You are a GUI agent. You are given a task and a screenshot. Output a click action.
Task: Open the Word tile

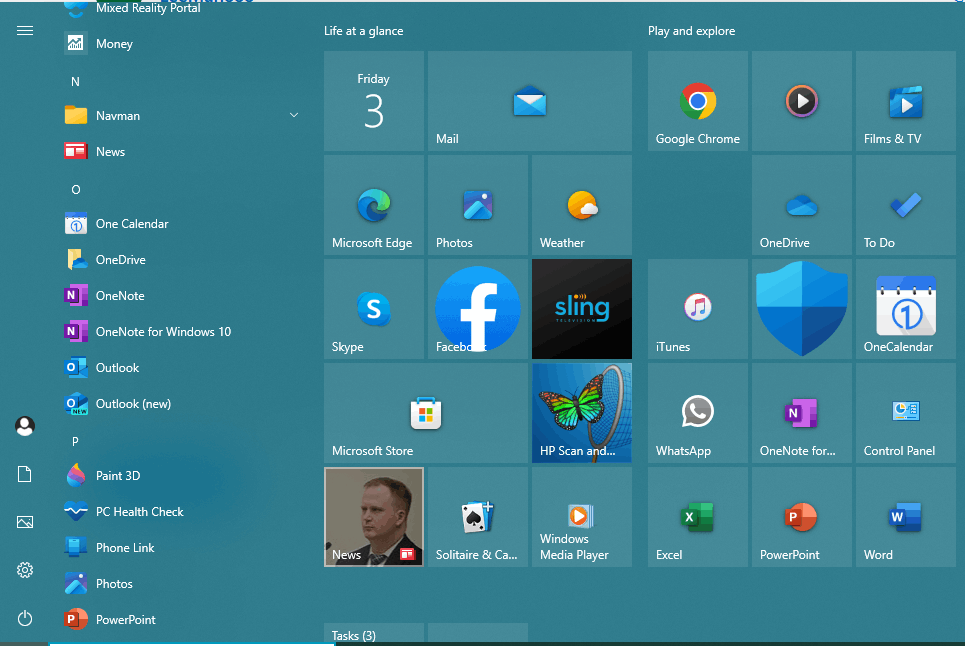pos(905,517)
